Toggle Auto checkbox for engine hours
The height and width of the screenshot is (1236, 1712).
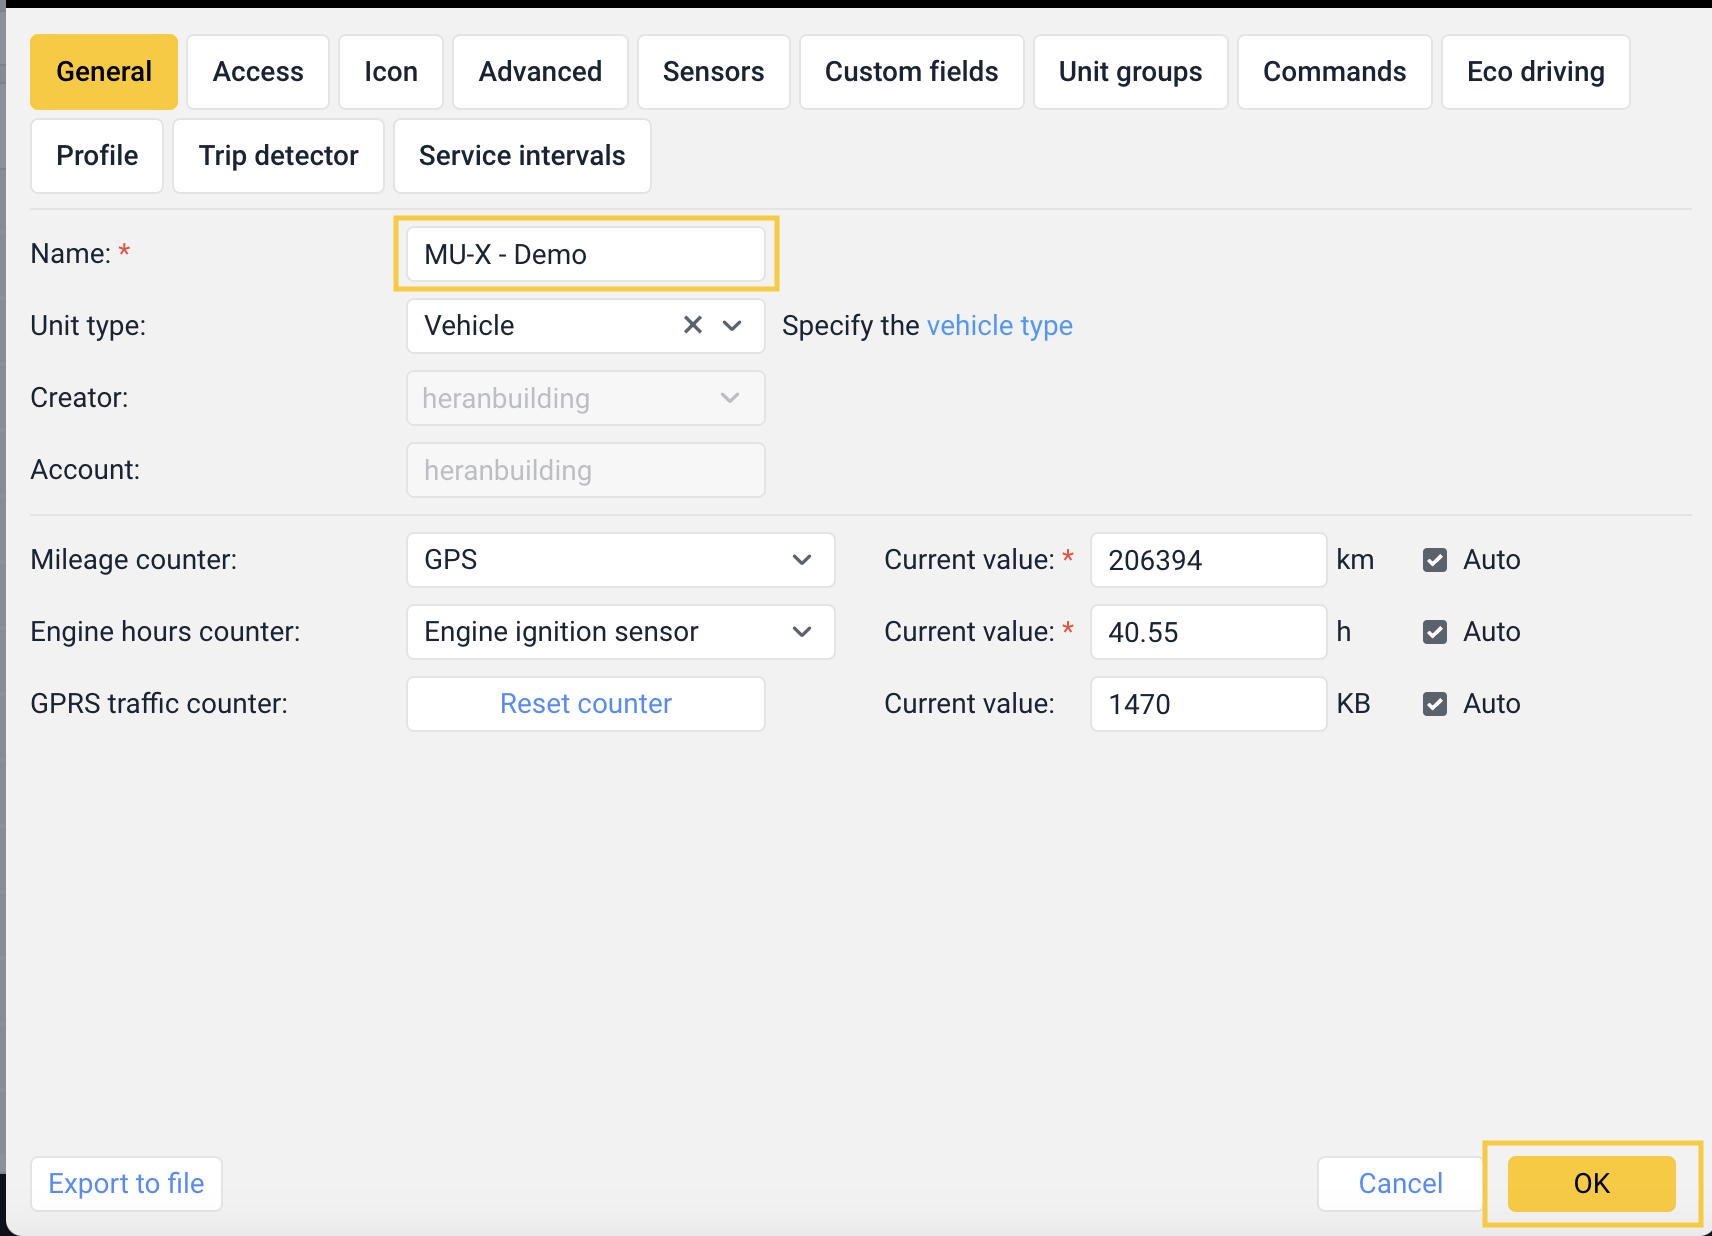click(1435, 632)
